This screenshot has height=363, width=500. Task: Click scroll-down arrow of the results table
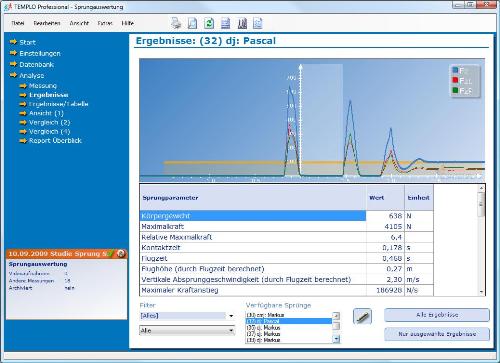[x=481, y=292]
